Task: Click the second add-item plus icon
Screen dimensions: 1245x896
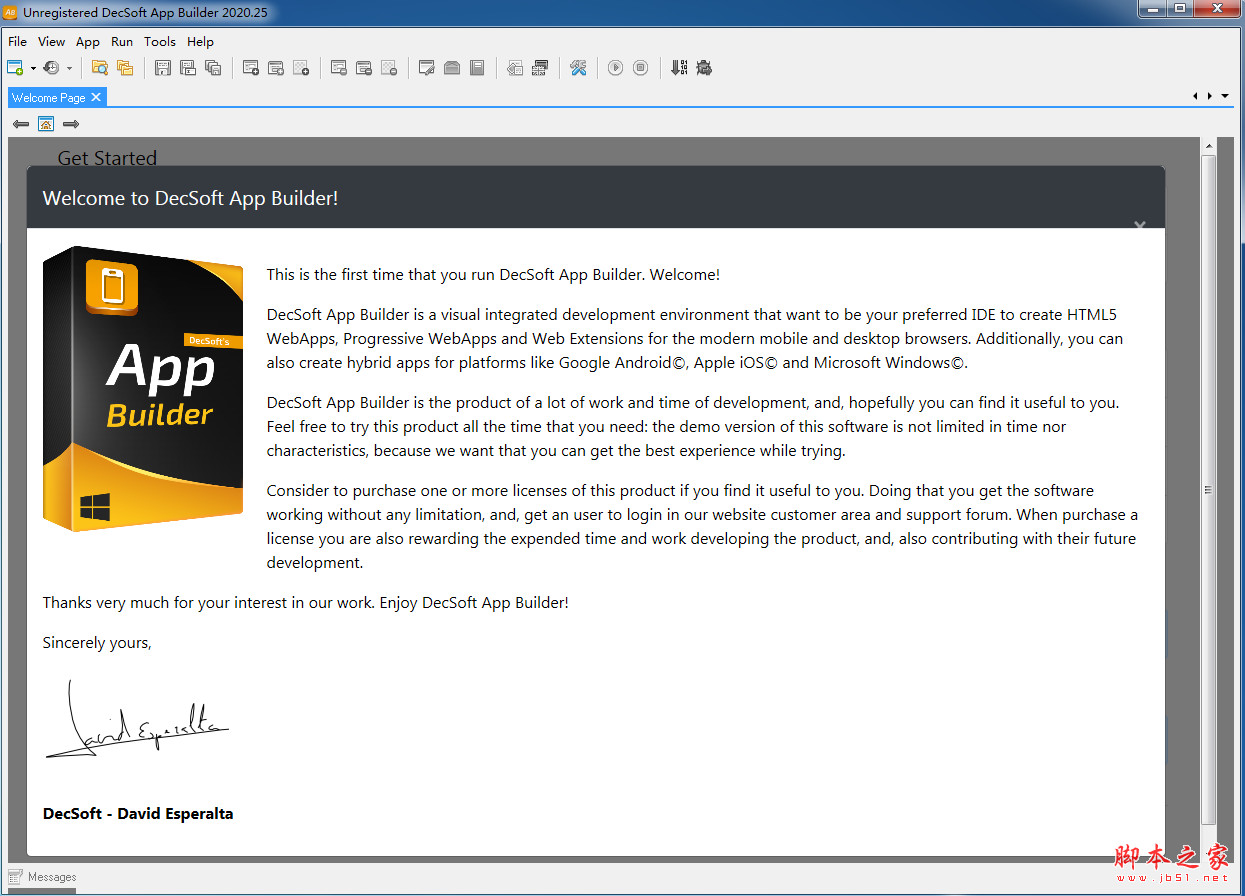Action: 276,68
